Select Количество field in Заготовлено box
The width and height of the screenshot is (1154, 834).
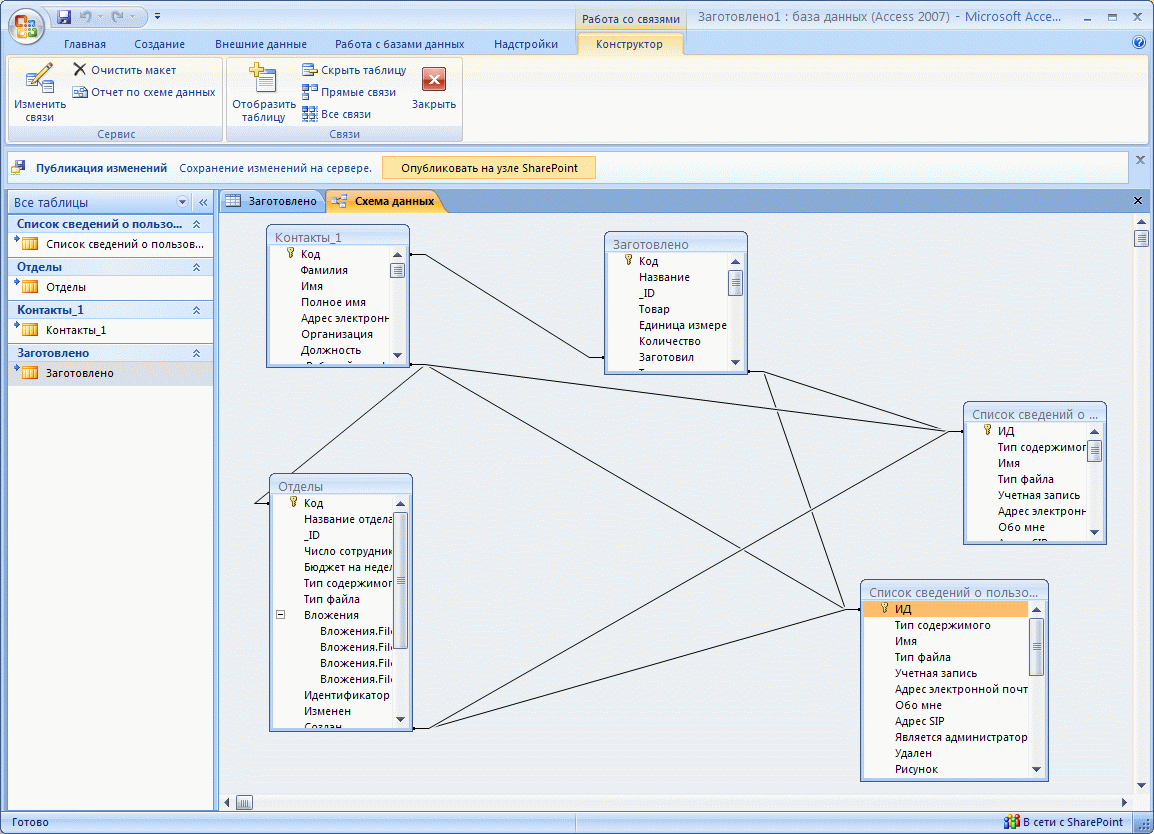tap(669, 342)
